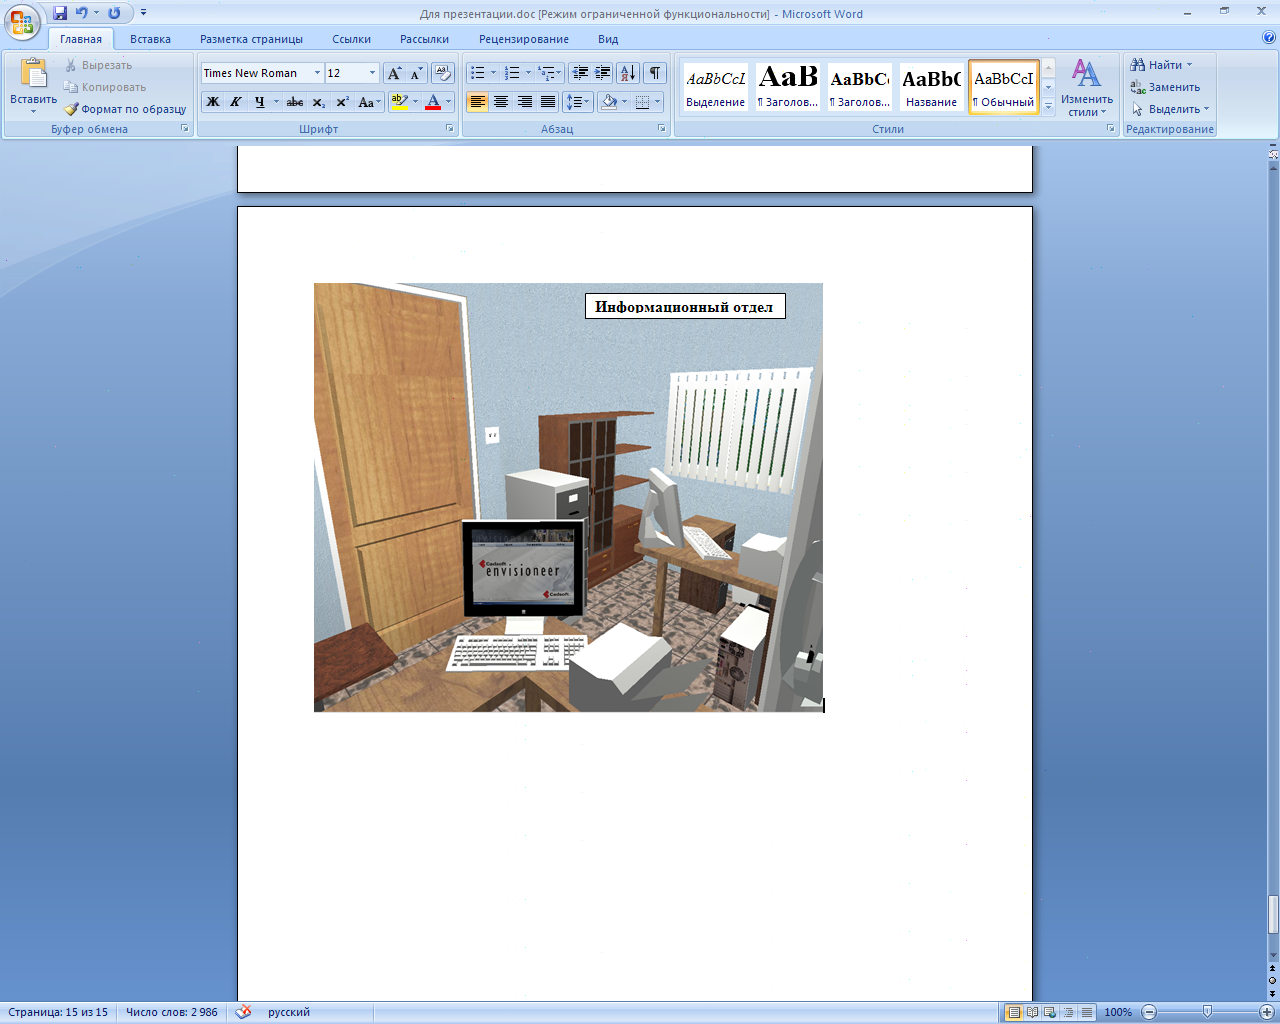
Task: Save the document with the floppy icon
Action: click(x=60, y=13)
